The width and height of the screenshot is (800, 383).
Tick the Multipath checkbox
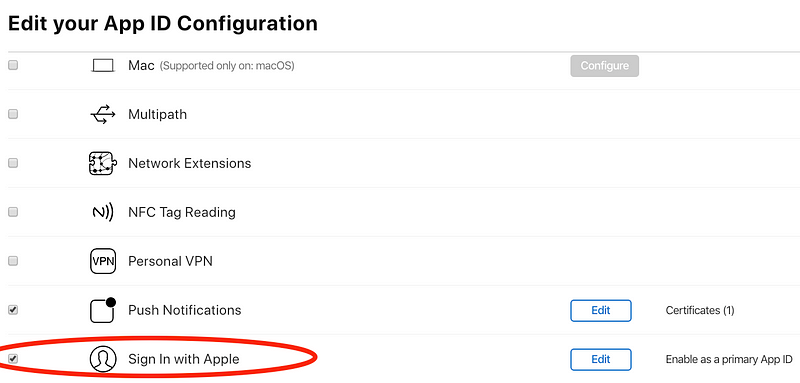pyautogui.click(x=13, y=114)
